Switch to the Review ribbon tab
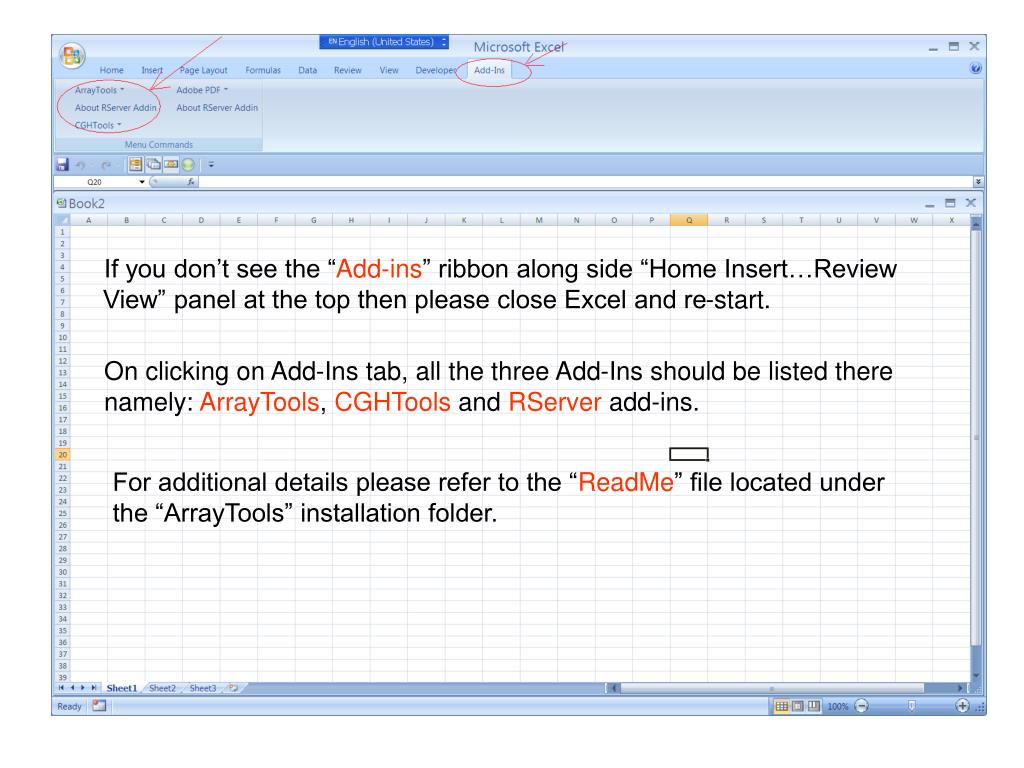Viewport: 1024px width, 768px height. [347, 70]
